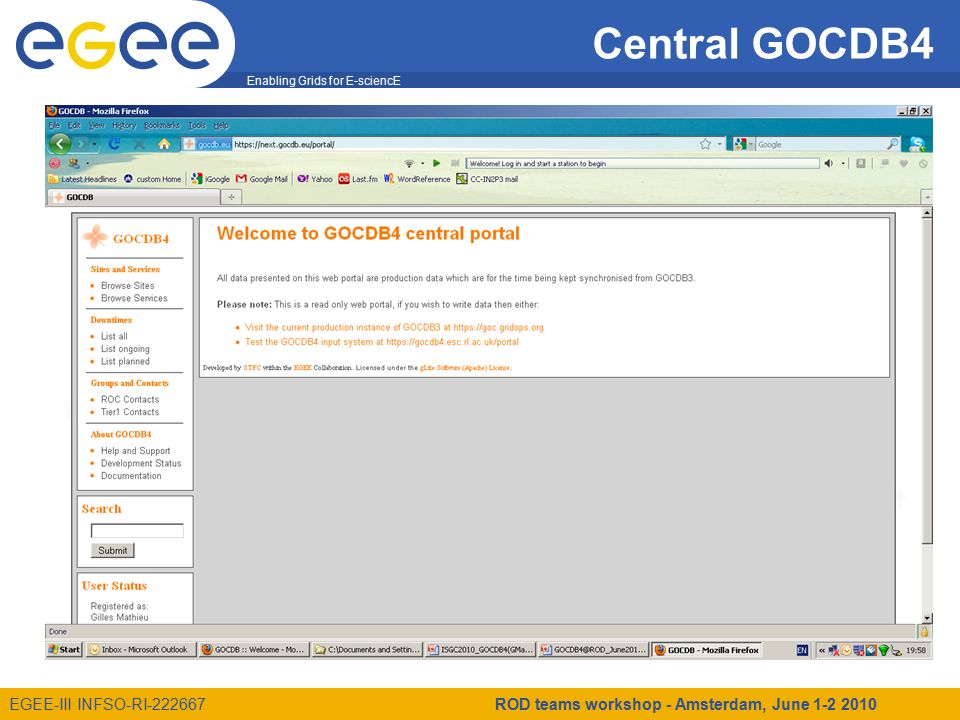Open Help and Support link
960x720 pixels.
click(135, 451)
